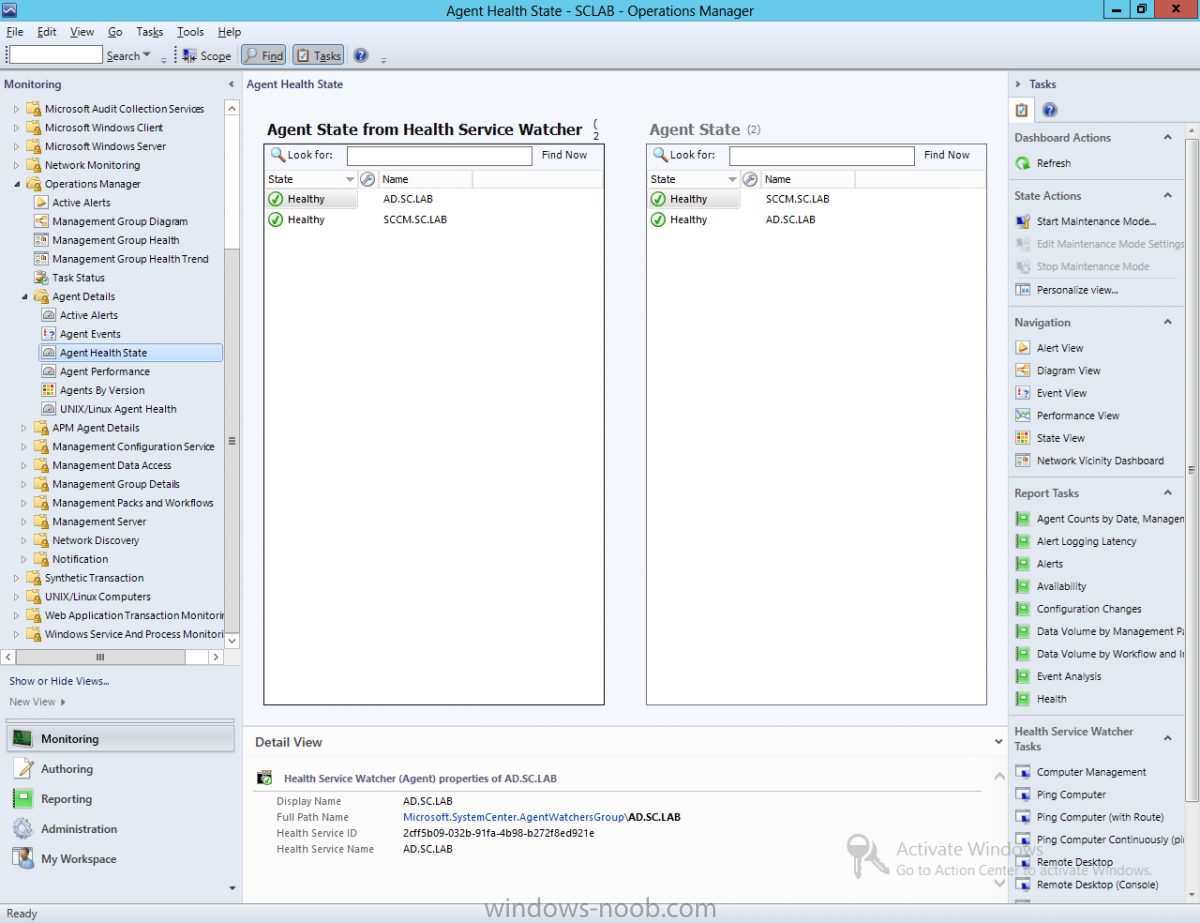The height and width of the screenshot is (923, 1200).
Task: Click the help icon in the toolbar
Action: pyautogui.click(x=361, y=56)
